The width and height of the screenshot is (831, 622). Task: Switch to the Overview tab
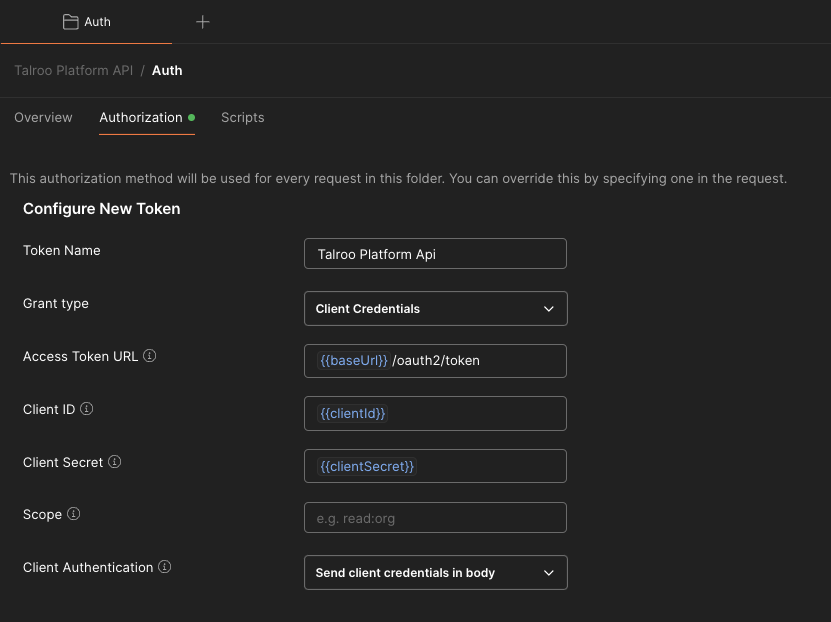(x=43, y=118)
